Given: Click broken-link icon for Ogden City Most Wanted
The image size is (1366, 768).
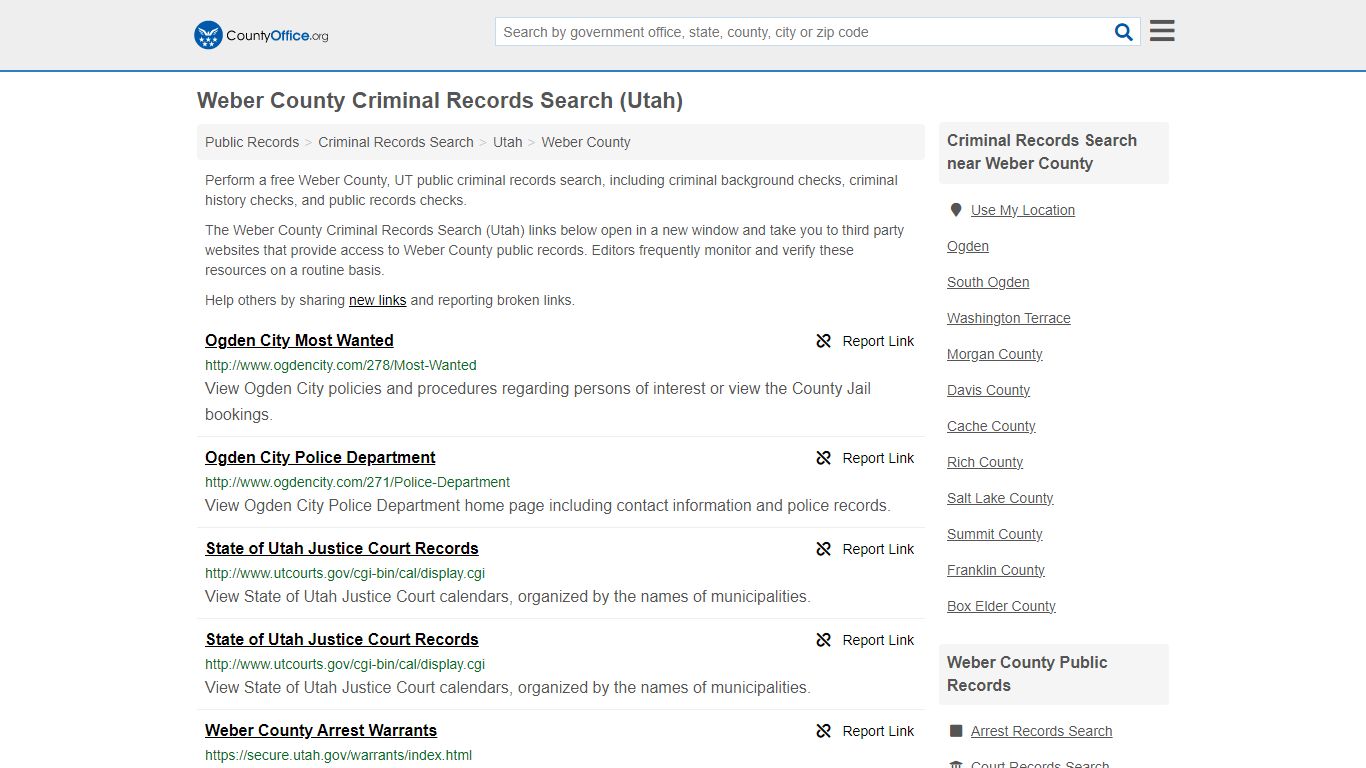Looking at the screenshot, I should 824,341.
